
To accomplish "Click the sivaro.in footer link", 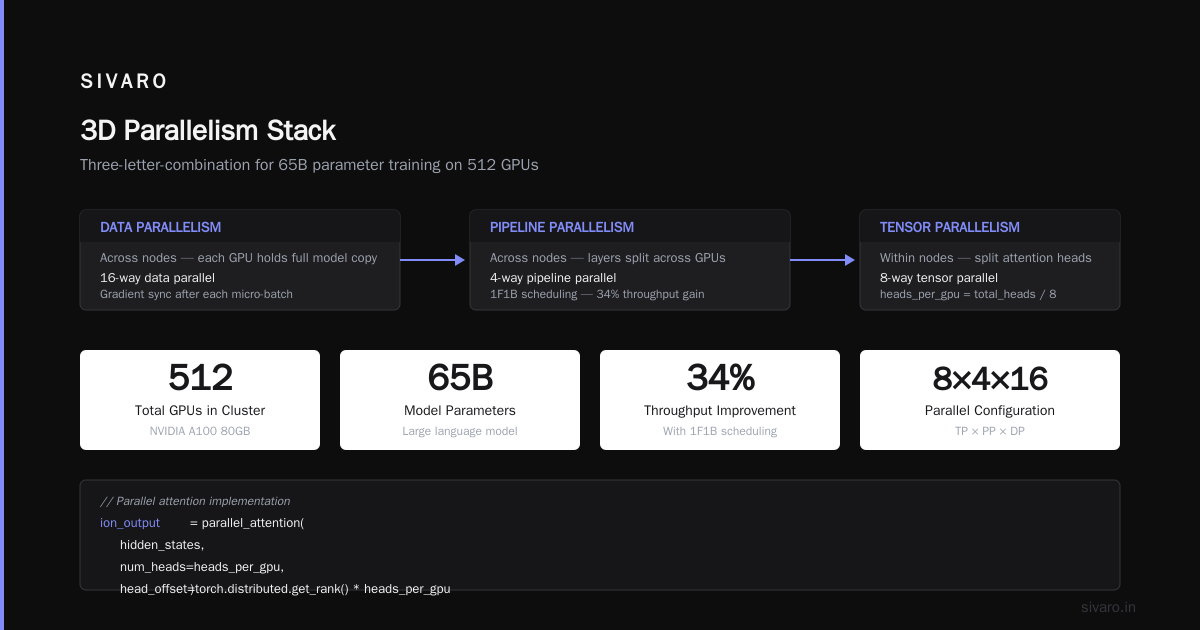I will click(x=1108, y=607).
